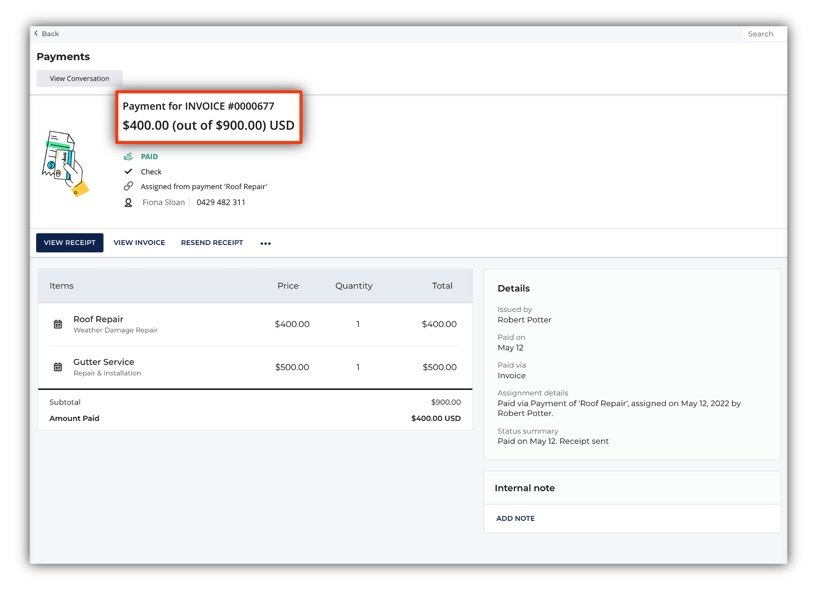Open the three-dot more actions menu
Image resolution: width=814 pixels, height=590 pixels.
265,243
